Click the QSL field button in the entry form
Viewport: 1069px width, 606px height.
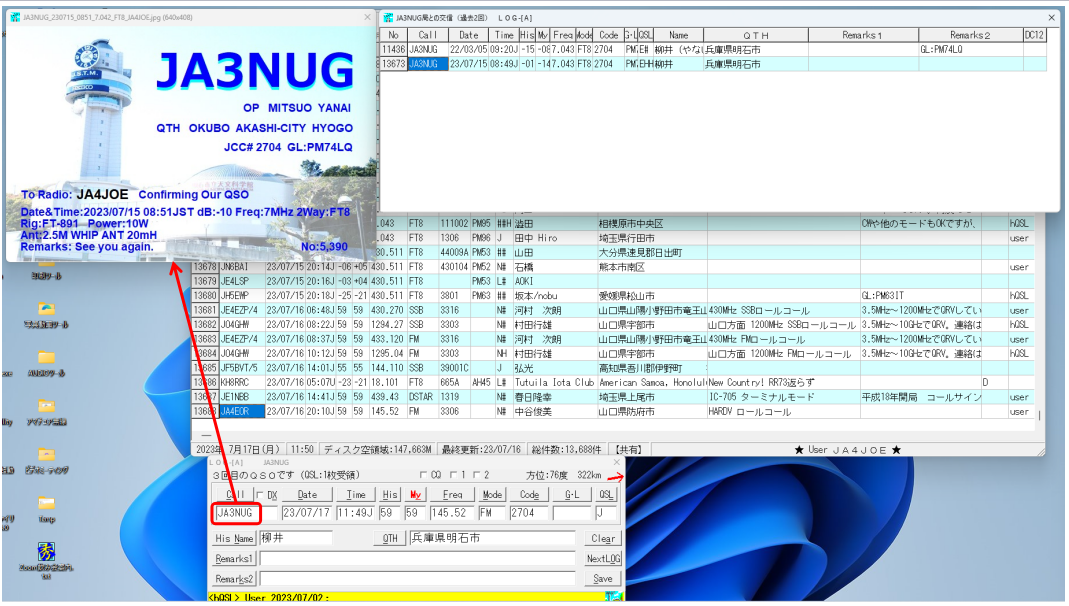click(x=606, y=494)
